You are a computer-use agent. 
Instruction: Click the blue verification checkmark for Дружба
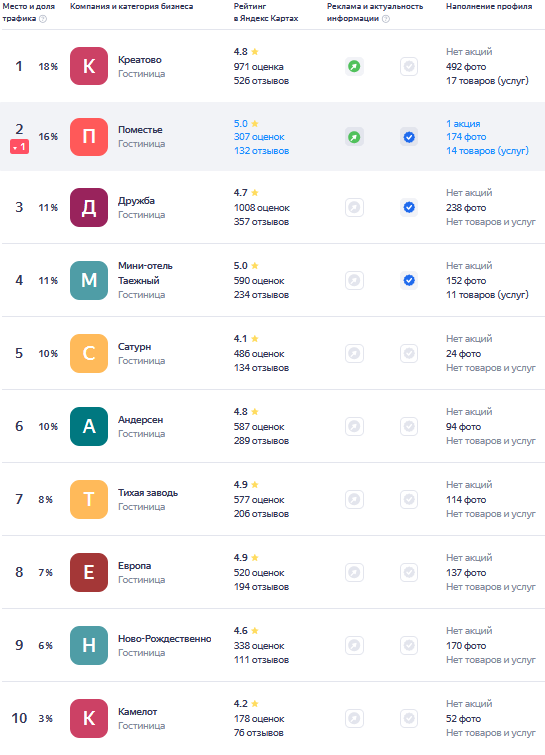pos(409,208)
